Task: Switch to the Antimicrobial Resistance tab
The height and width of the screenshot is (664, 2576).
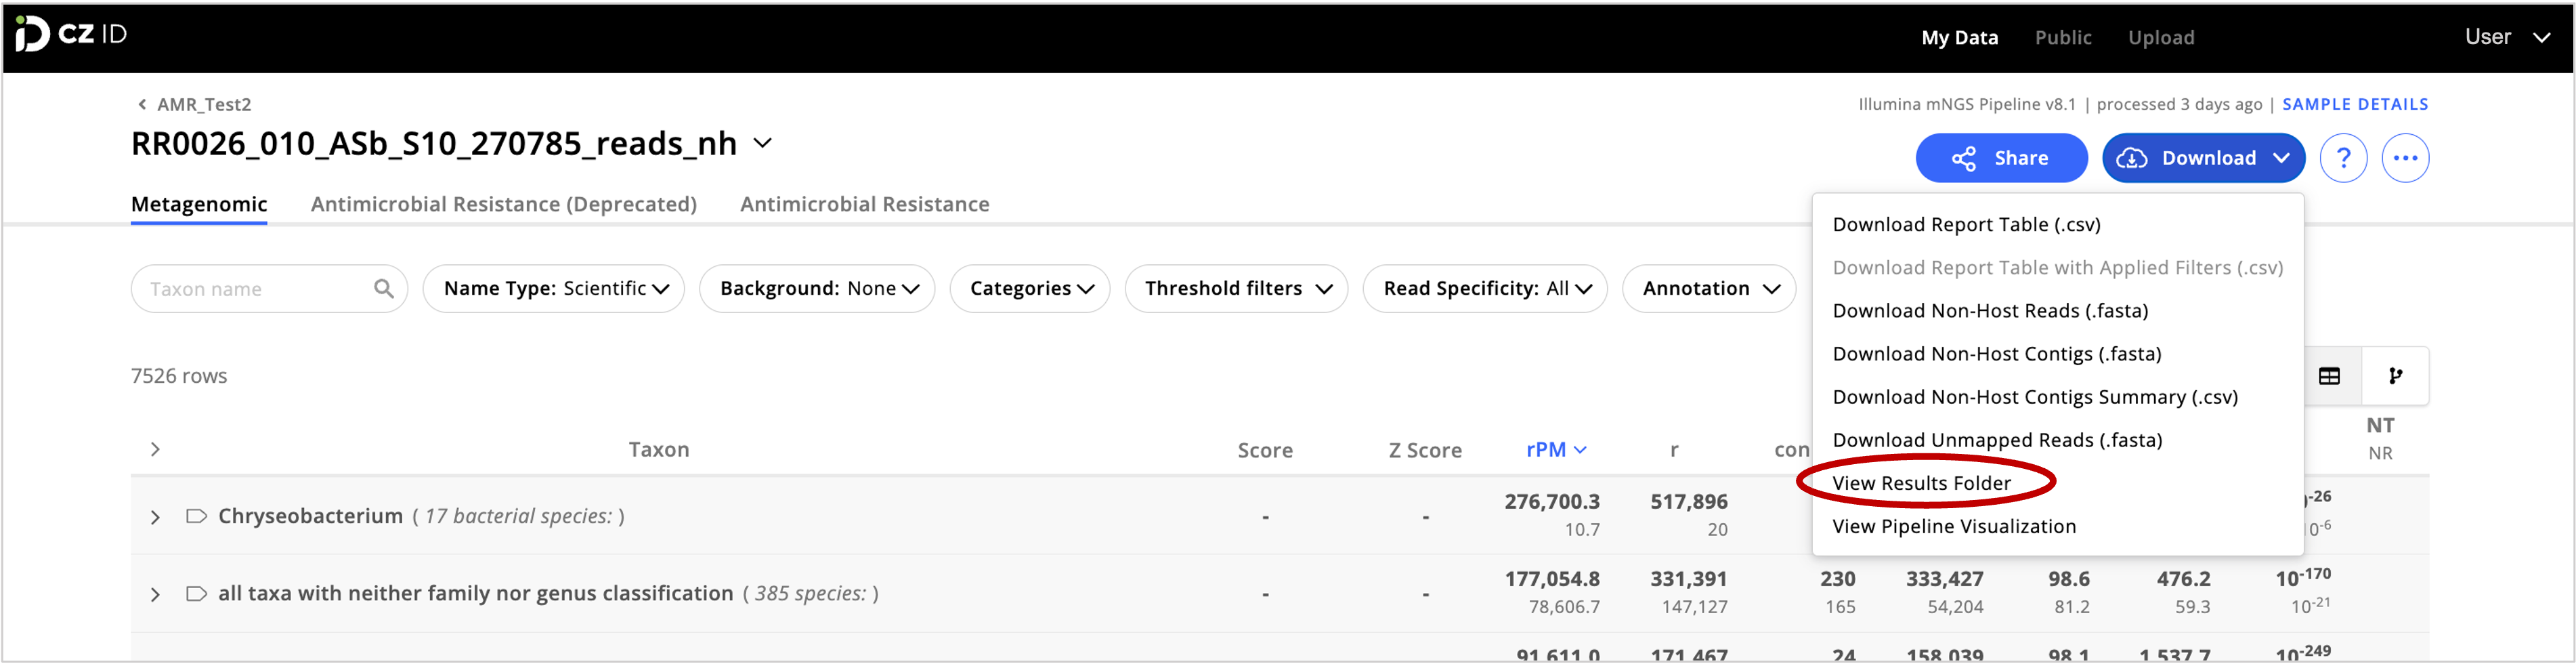Action: (864, 204)
